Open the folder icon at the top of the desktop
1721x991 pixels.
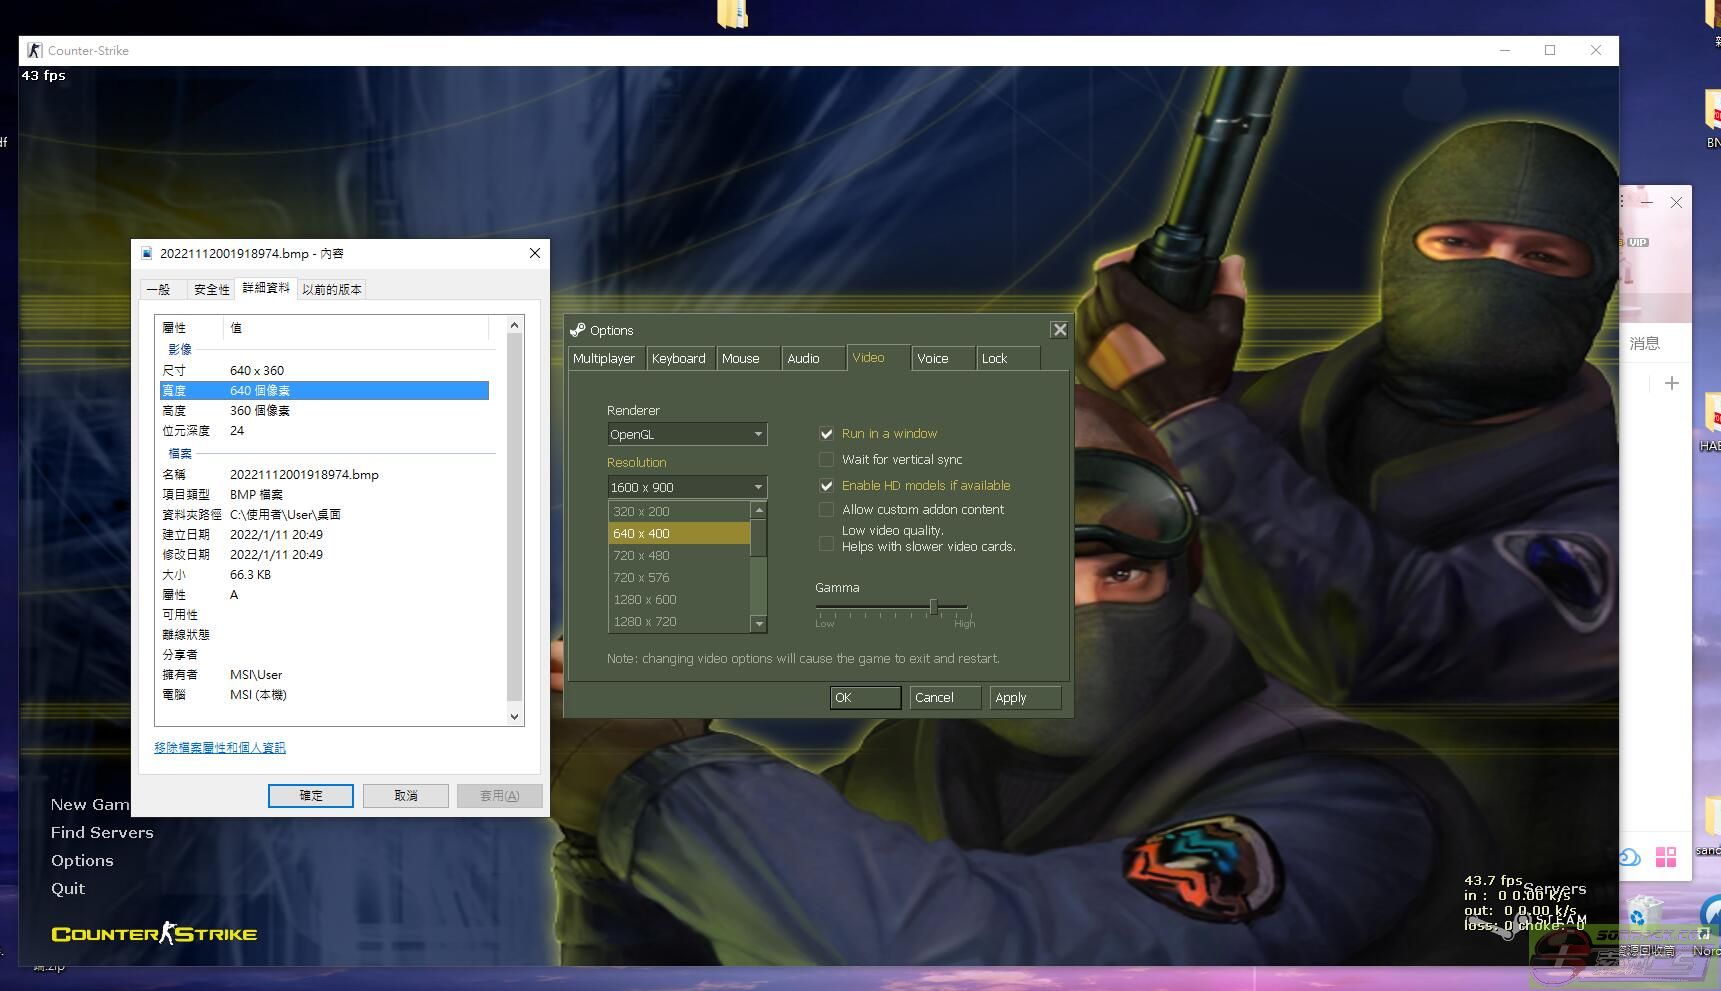[732, 13]
